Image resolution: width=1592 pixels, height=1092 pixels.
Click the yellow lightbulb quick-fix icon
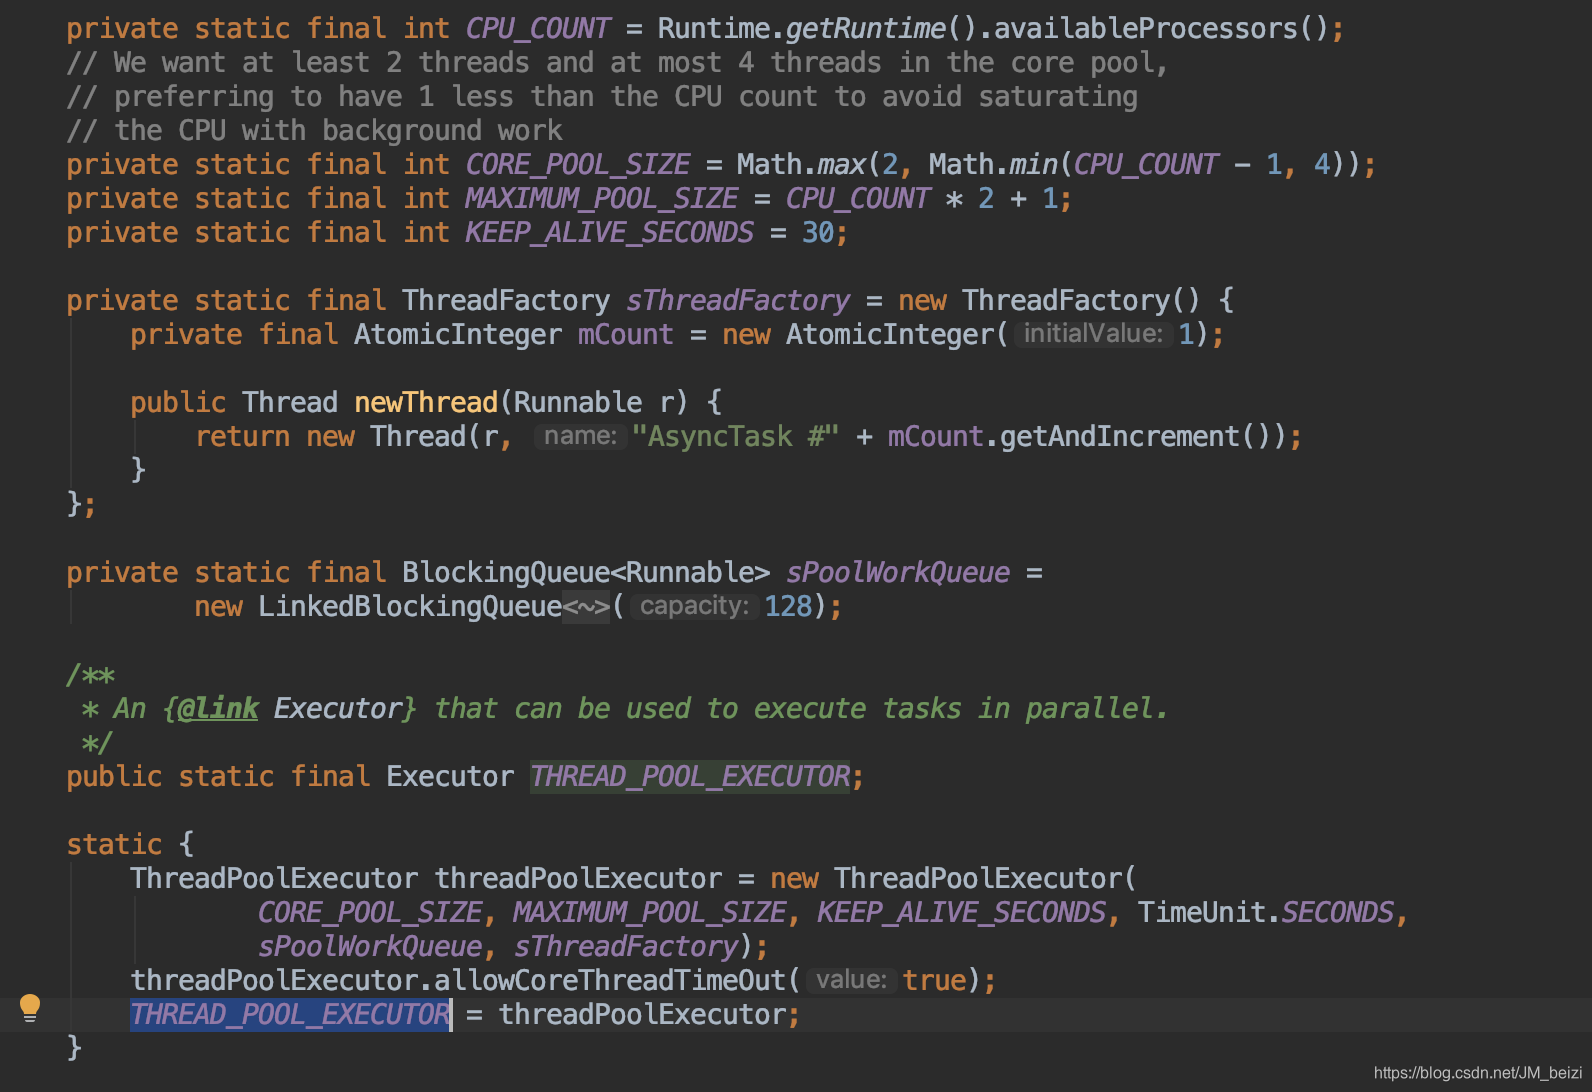coord(30,1008)
